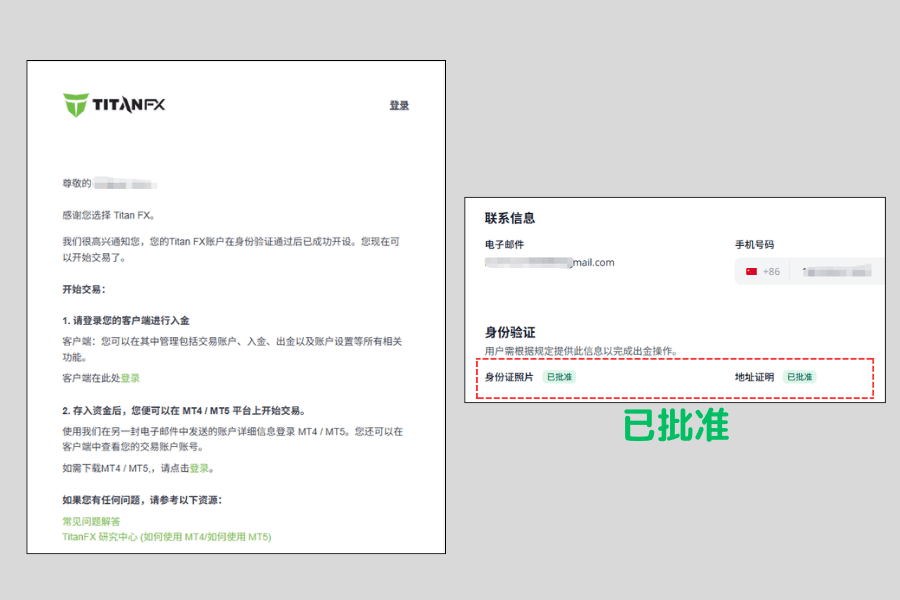Click the 已批准 badge next to 身份证照片
The image size is (900, 600).
coord(559,378)
